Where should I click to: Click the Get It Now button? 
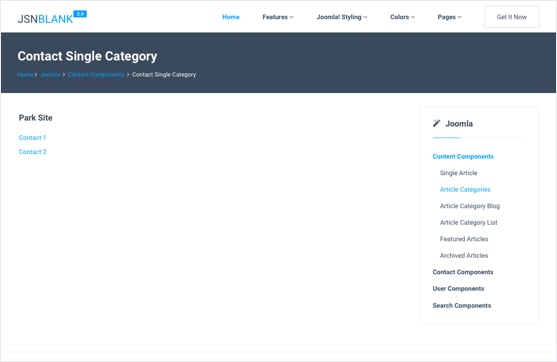point(512,17)
